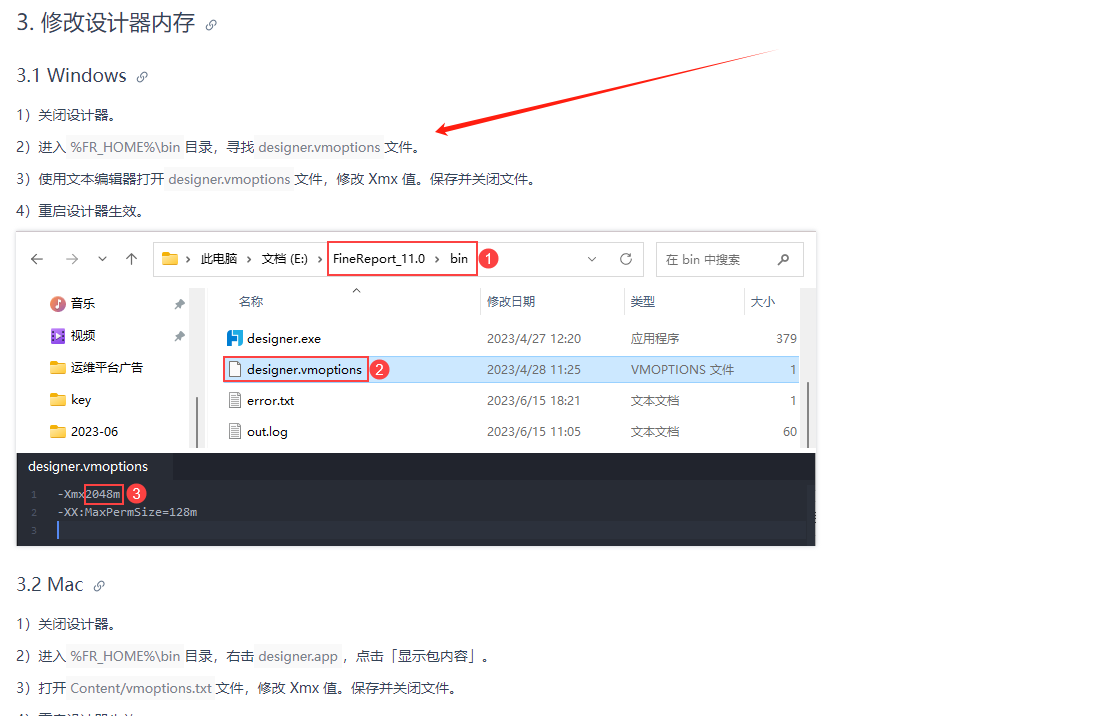Screen dimensions: 1099x716
Task: Go forward with the Explorer forward arrow
Action: pyautogui.click(x=71, y=259)
